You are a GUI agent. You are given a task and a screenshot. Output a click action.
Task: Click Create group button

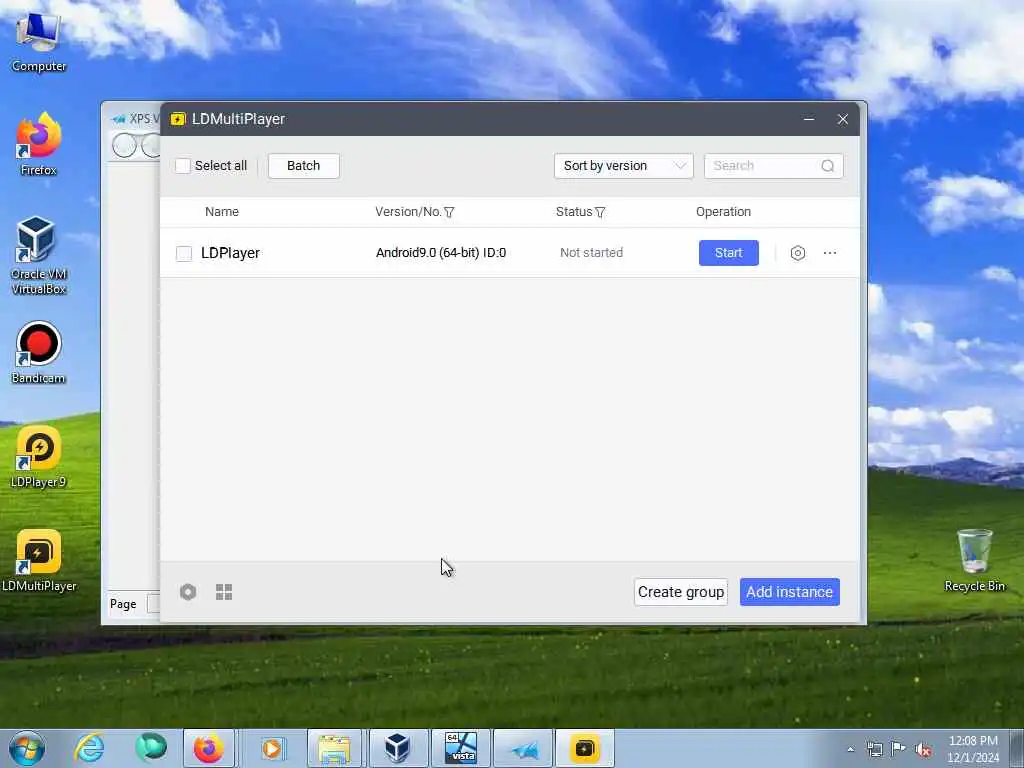point(680,592)
